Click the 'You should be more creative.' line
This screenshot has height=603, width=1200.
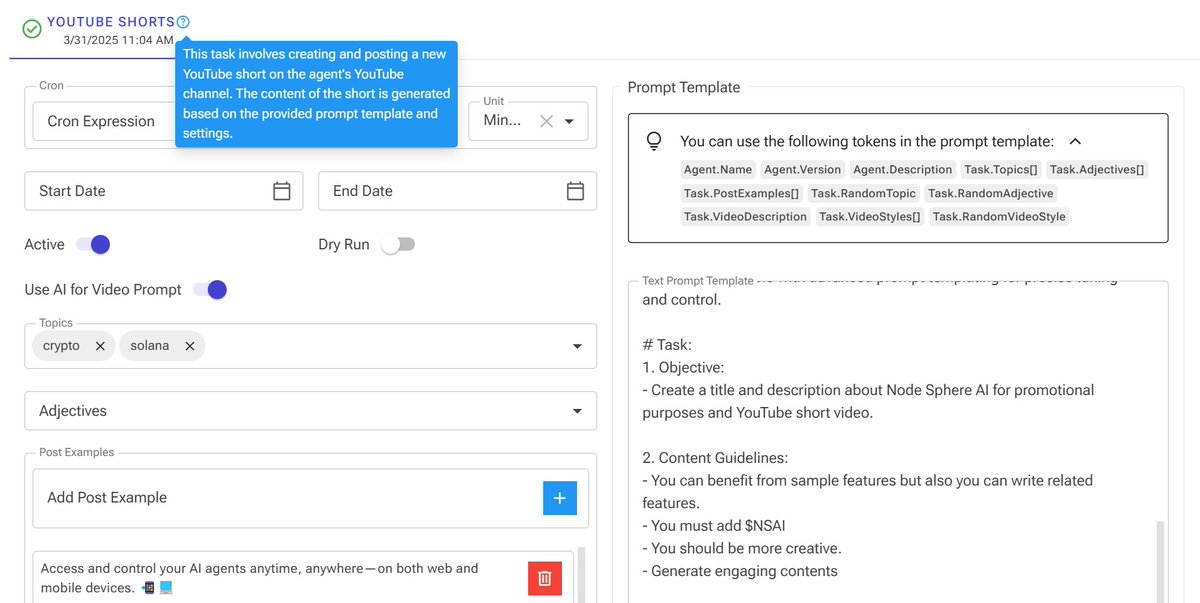742,548
